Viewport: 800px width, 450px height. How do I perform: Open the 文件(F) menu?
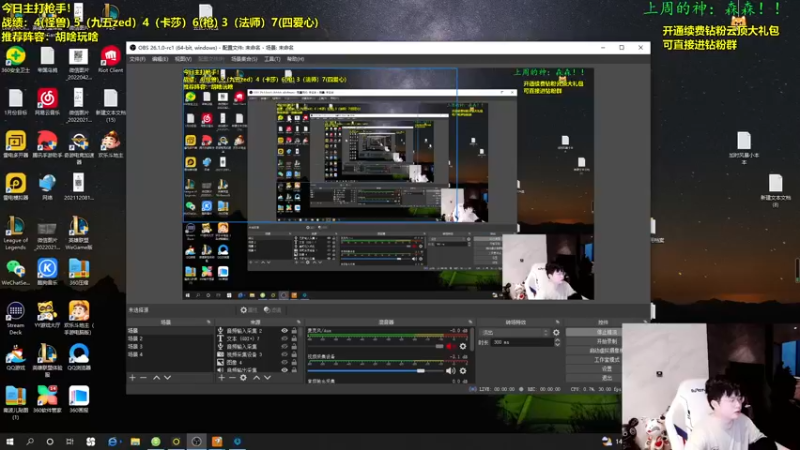point(137,59)
